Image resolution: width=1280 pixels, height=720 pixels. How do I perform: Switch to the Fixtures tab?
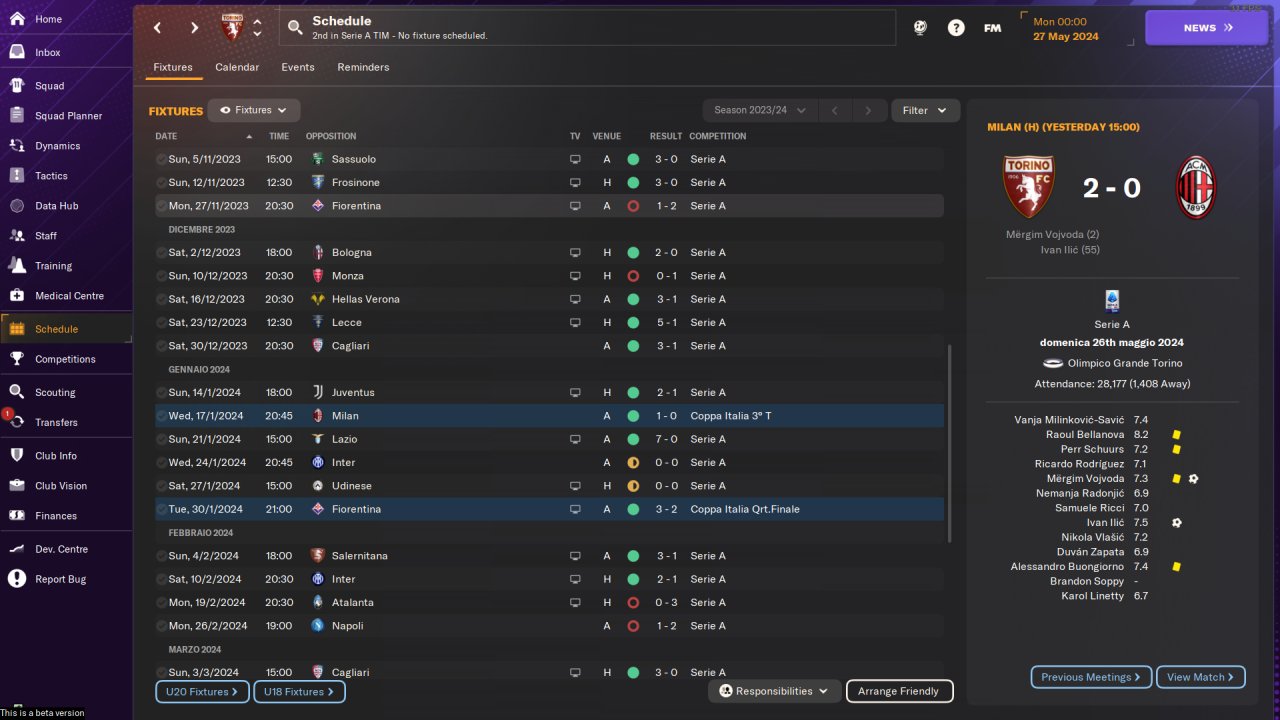click(x=173, y=67)
